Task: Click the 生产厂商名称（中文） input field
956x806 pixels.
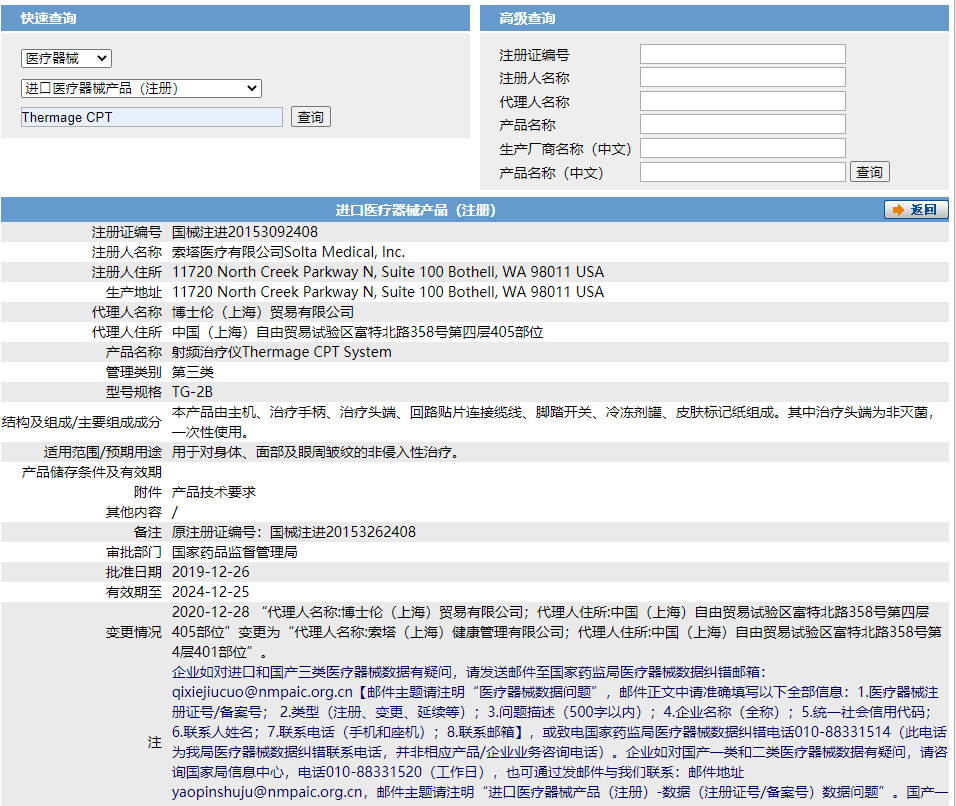Action: click(x=743, y=148)
